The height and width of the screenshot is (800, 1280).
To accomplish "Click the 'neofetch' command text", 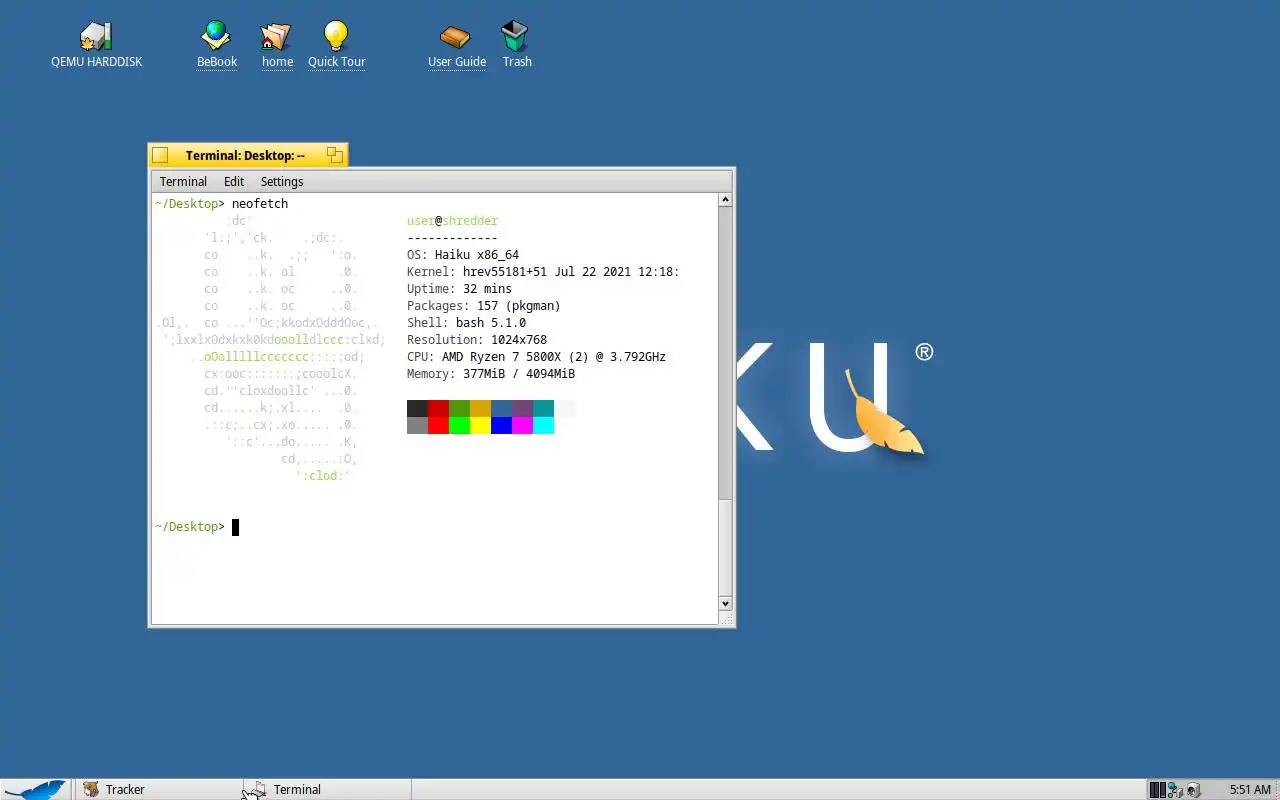I will coord(260,204).
